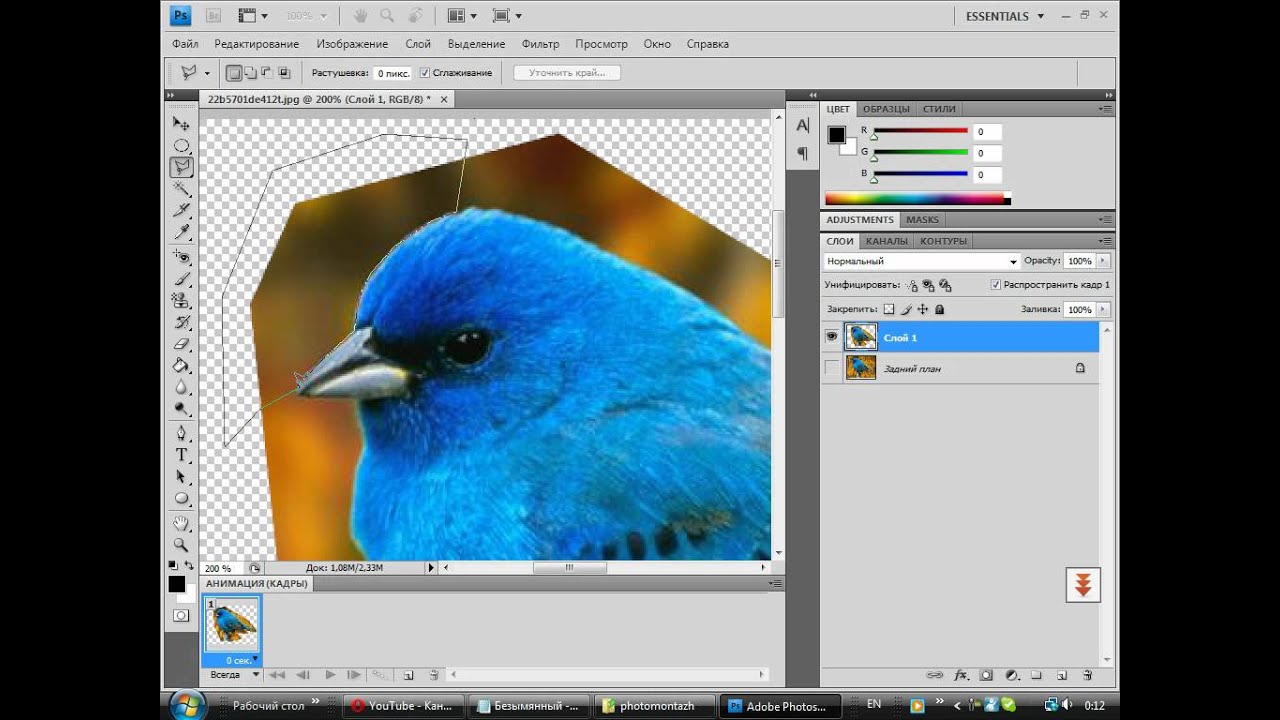Click the Уточнить край button

coord(567,73)
